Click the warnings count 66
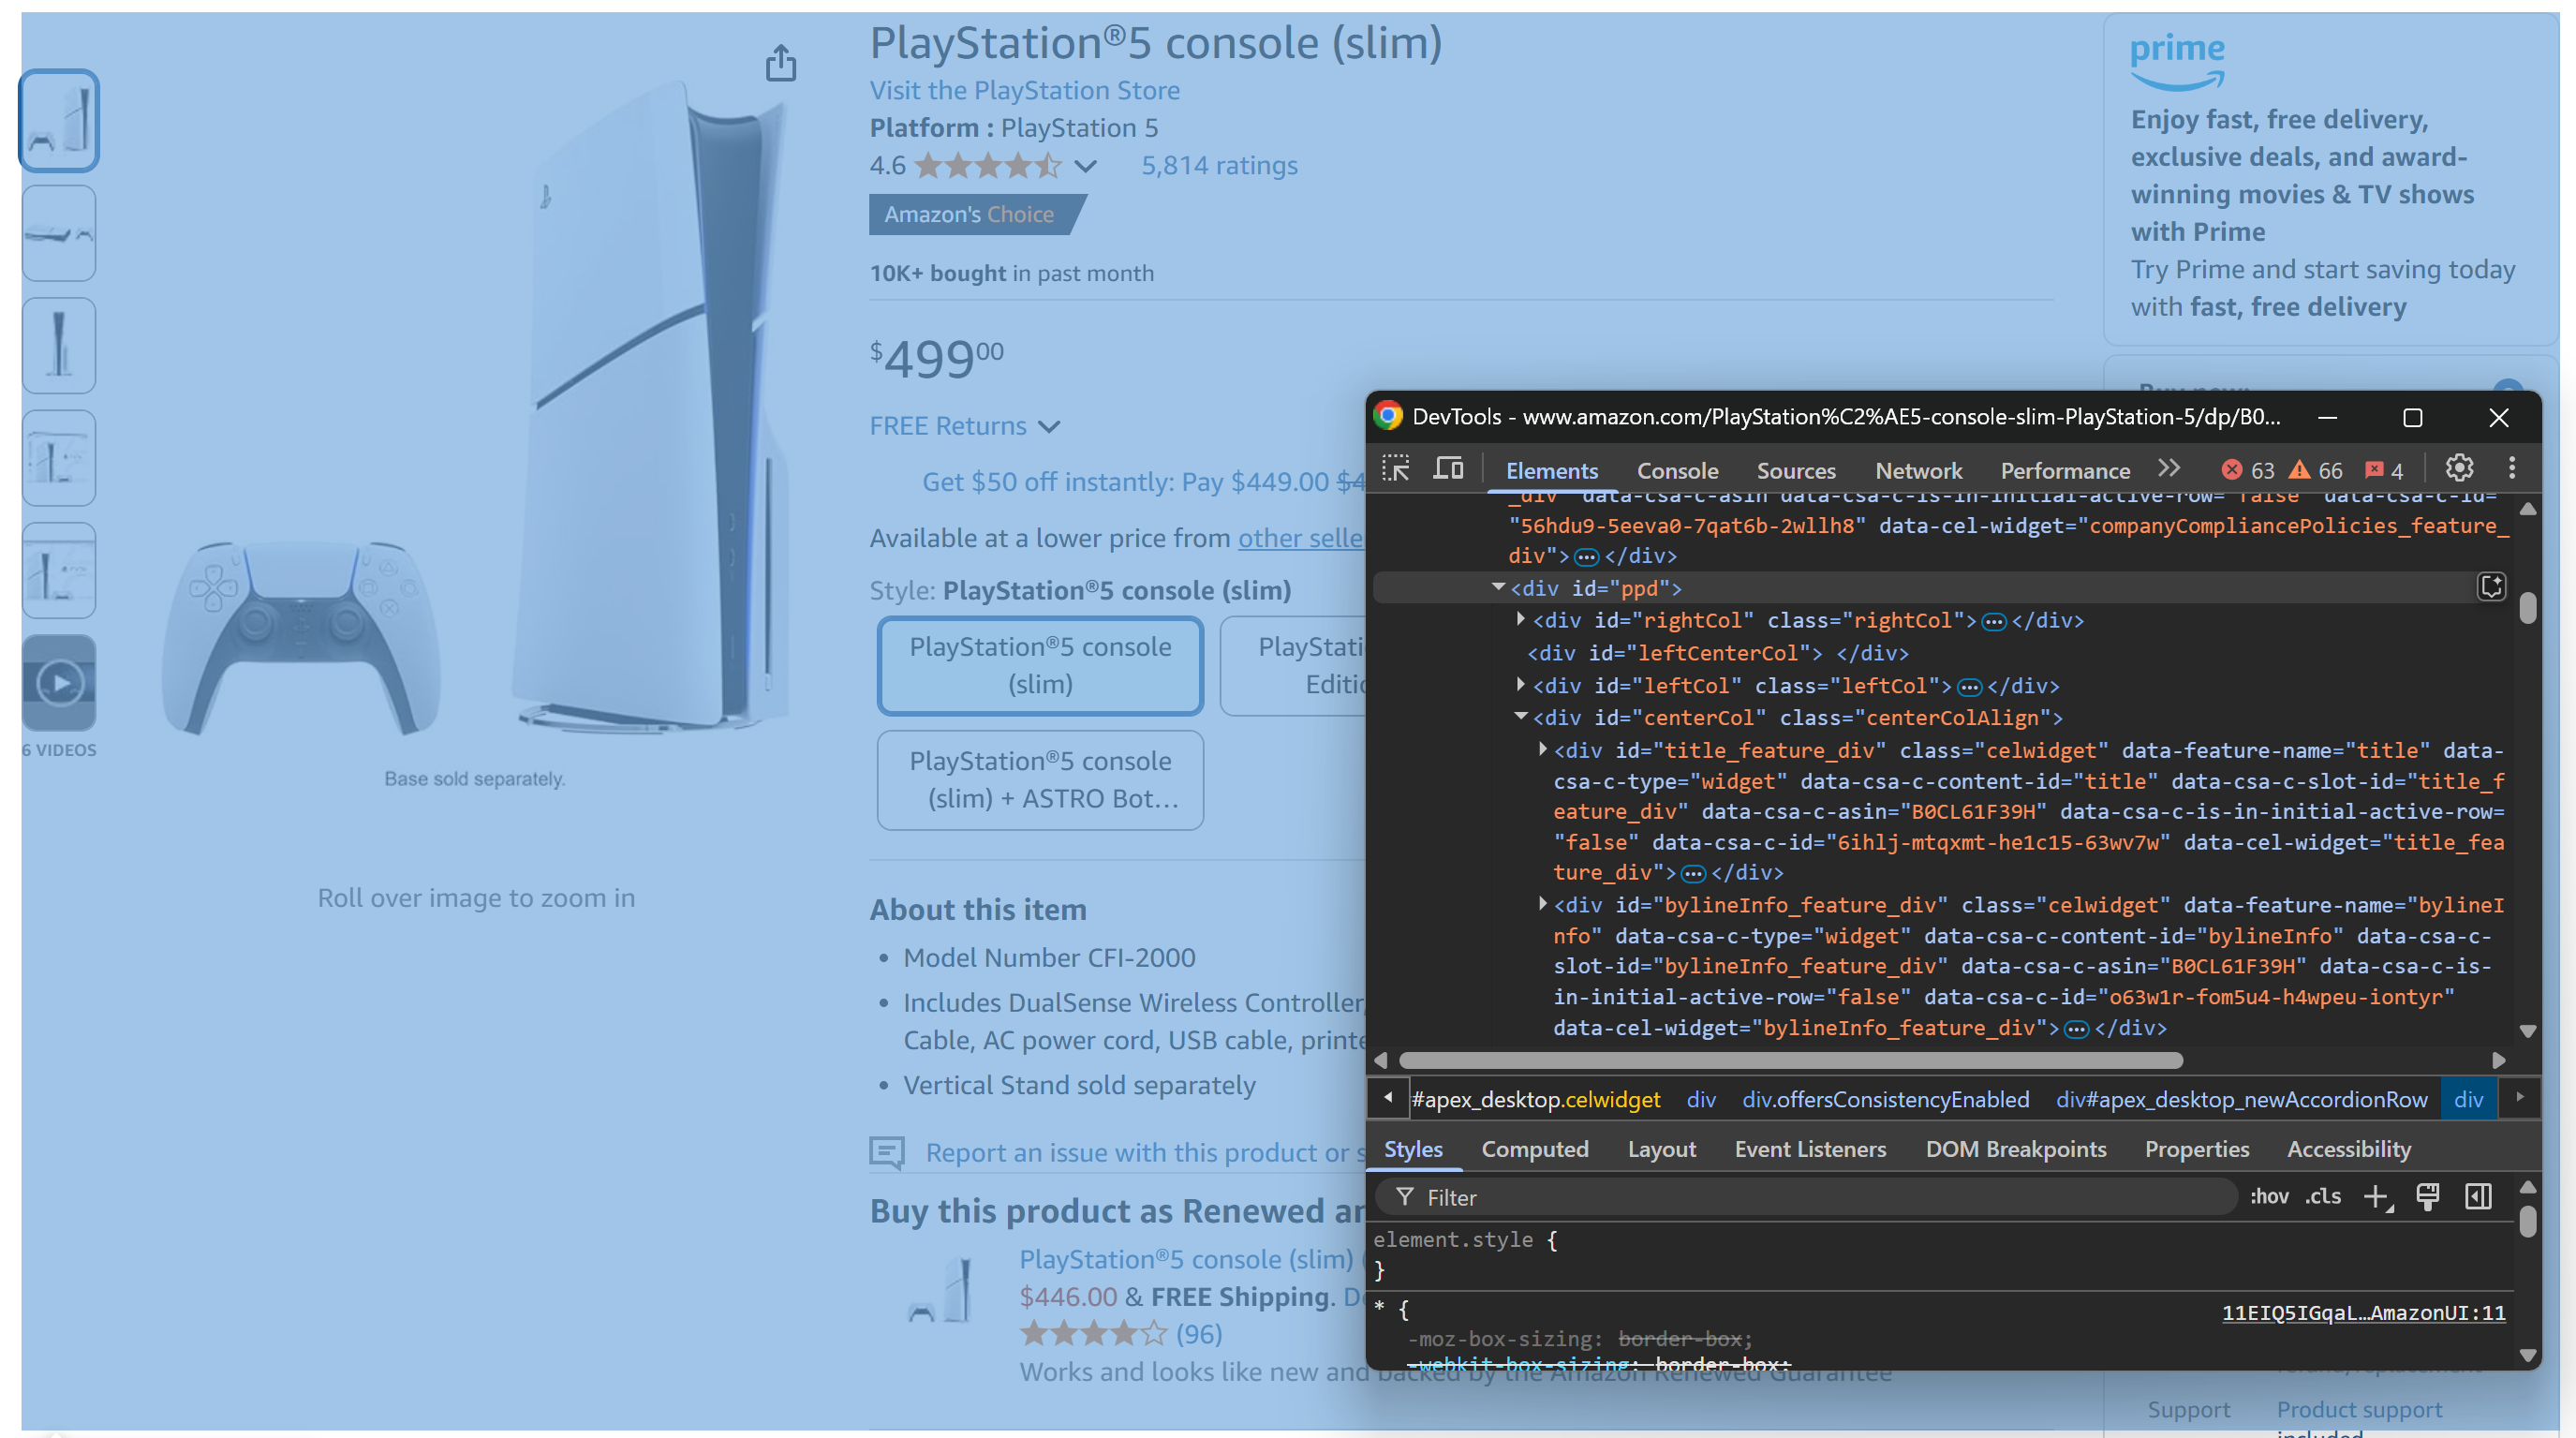The image size is (2576, 1438). (2315, 470)
